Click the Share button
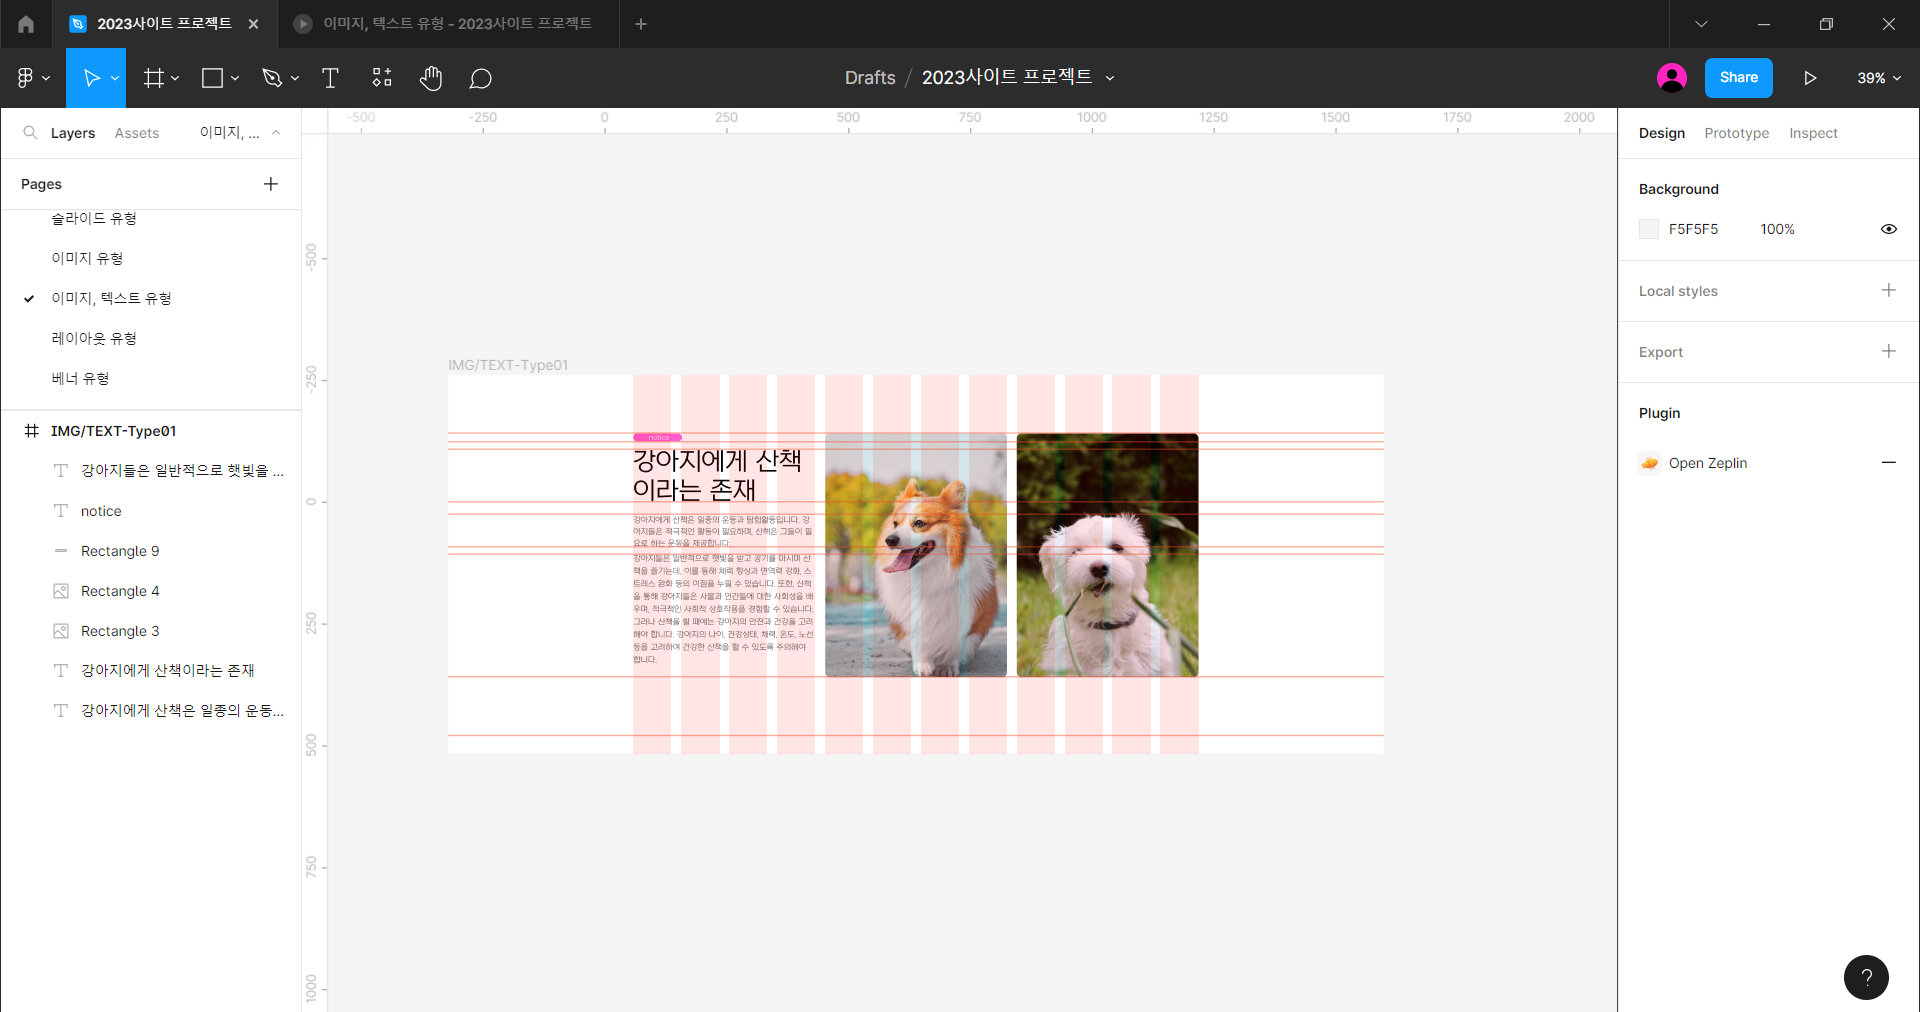 click(1739, 78)
